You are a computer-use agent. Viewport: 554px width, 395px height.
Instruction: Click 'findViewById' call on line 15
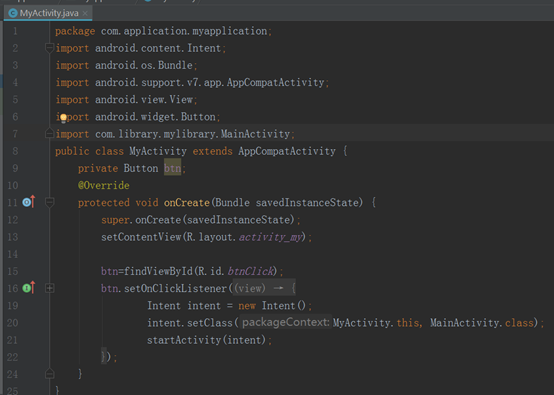158,271
